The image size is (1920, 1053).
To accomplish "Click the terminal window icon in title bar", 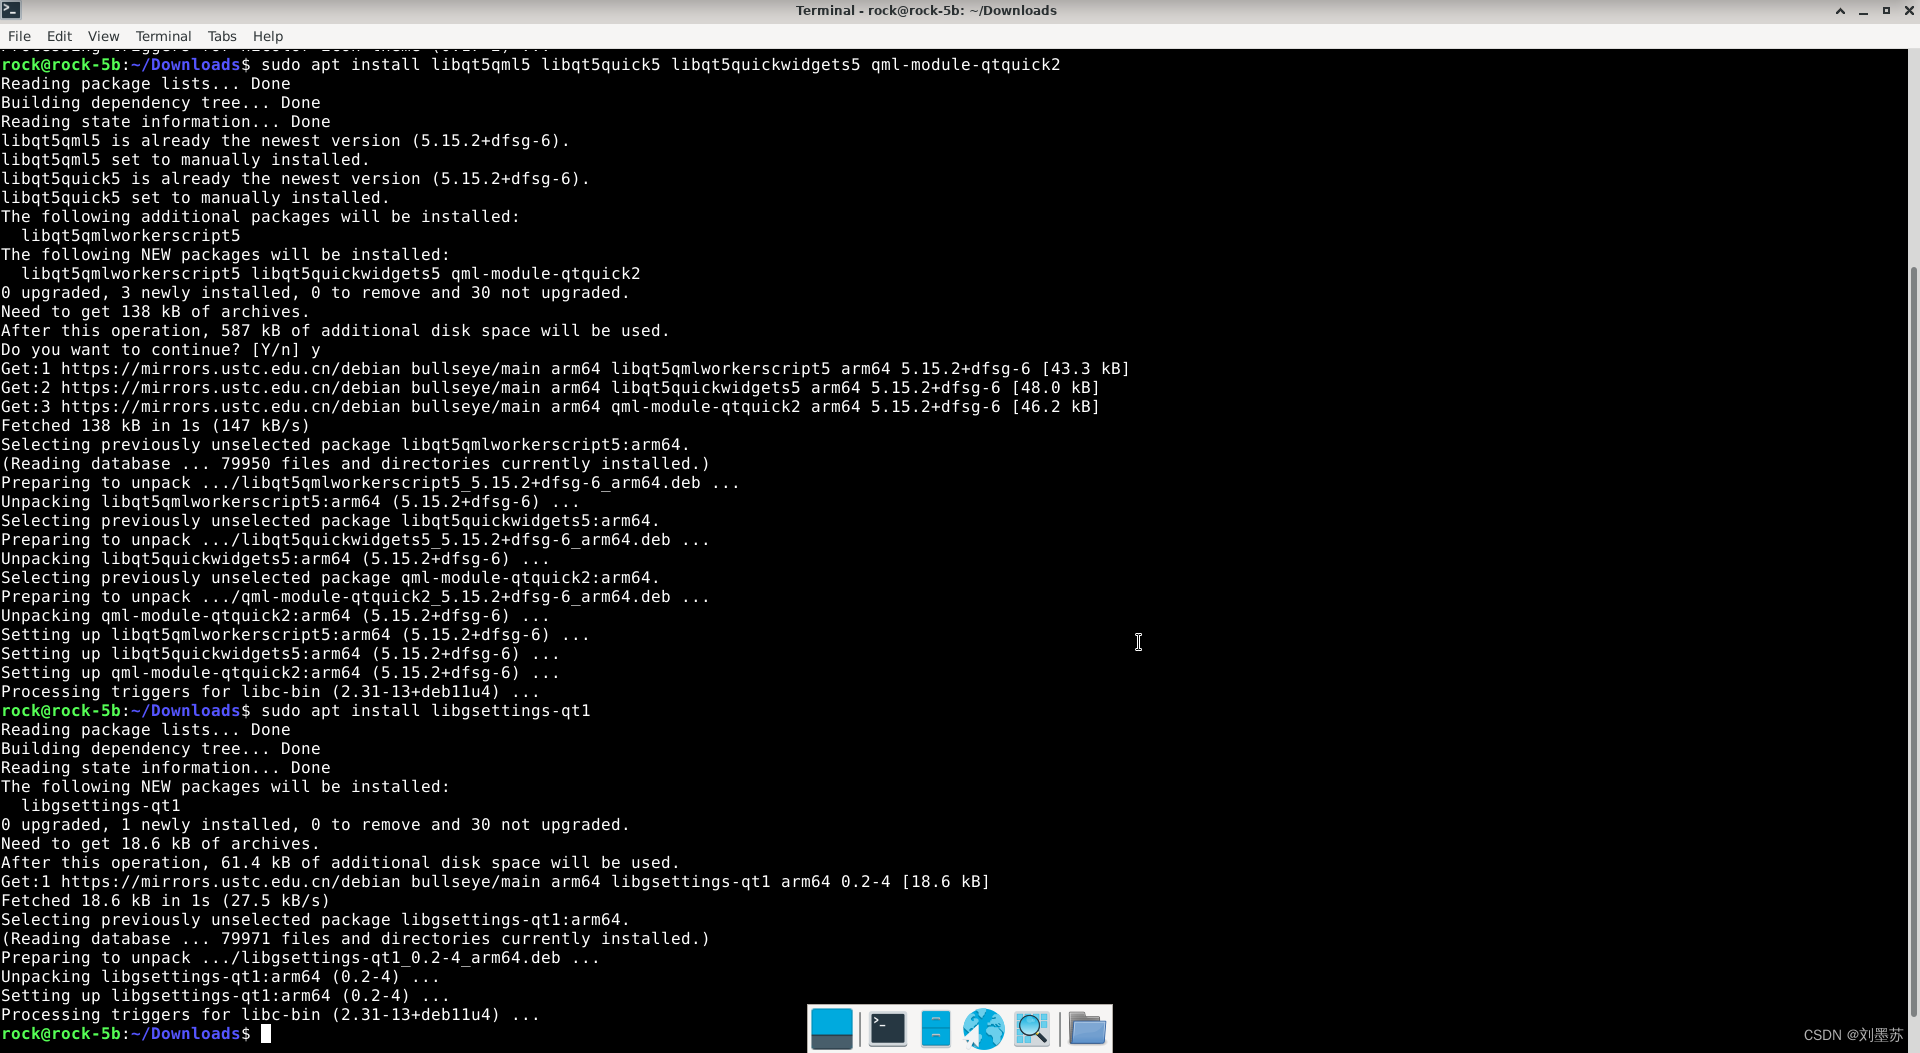I will (x=11, y=10).
